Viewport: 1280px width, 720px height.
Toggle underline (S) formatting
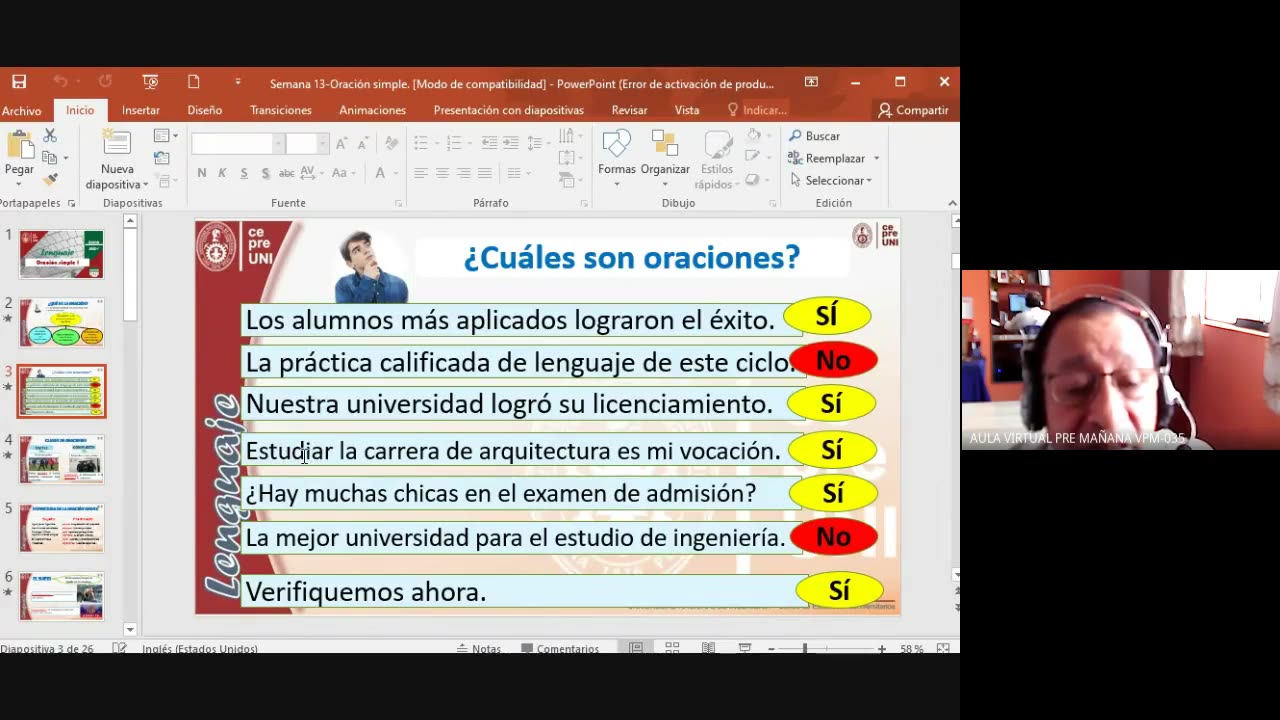pos(244,173)
